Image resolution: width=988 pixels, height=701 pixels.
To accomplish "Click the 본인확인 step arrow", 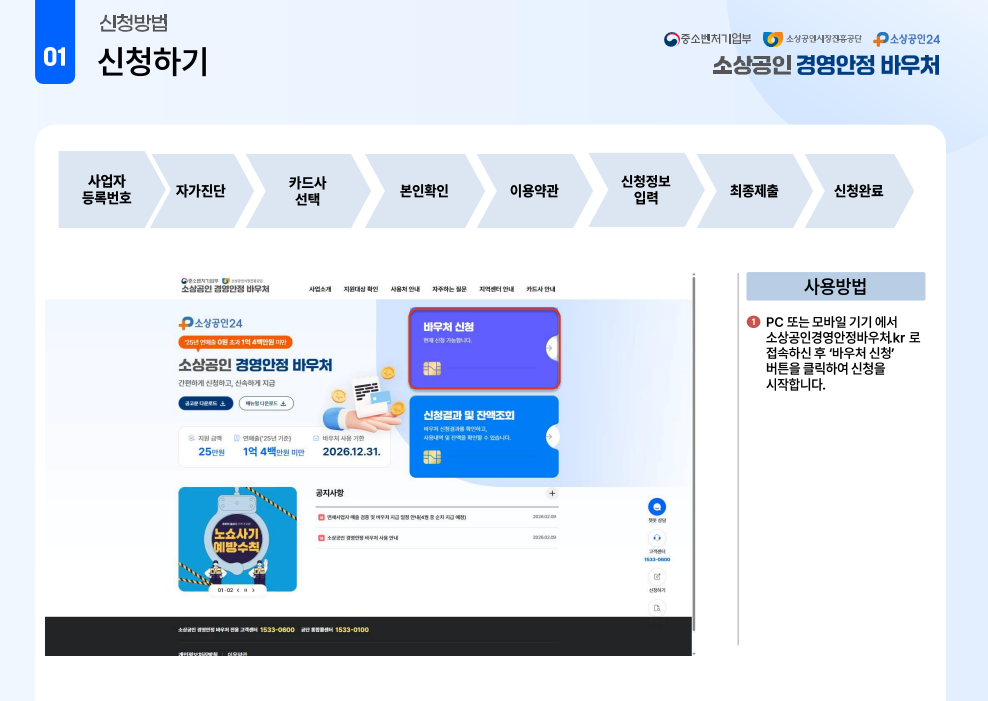I will (424, 191).
